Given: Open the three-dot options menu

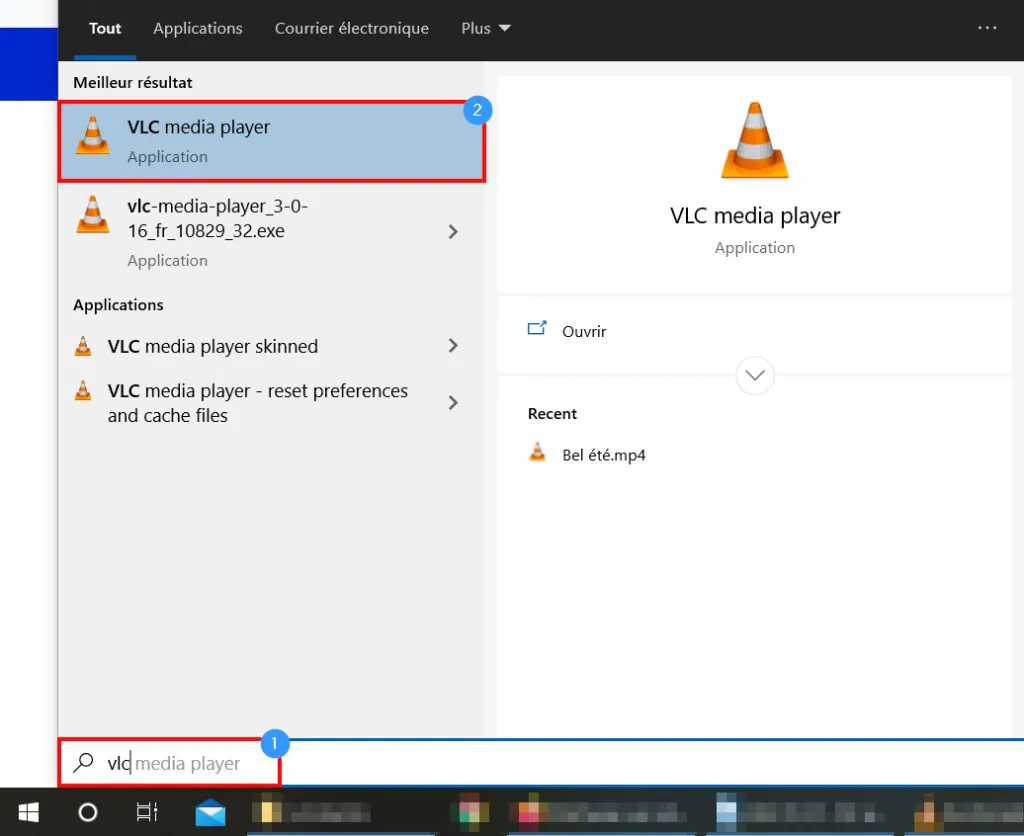Looking at the screenshot, I should point(987,28).
